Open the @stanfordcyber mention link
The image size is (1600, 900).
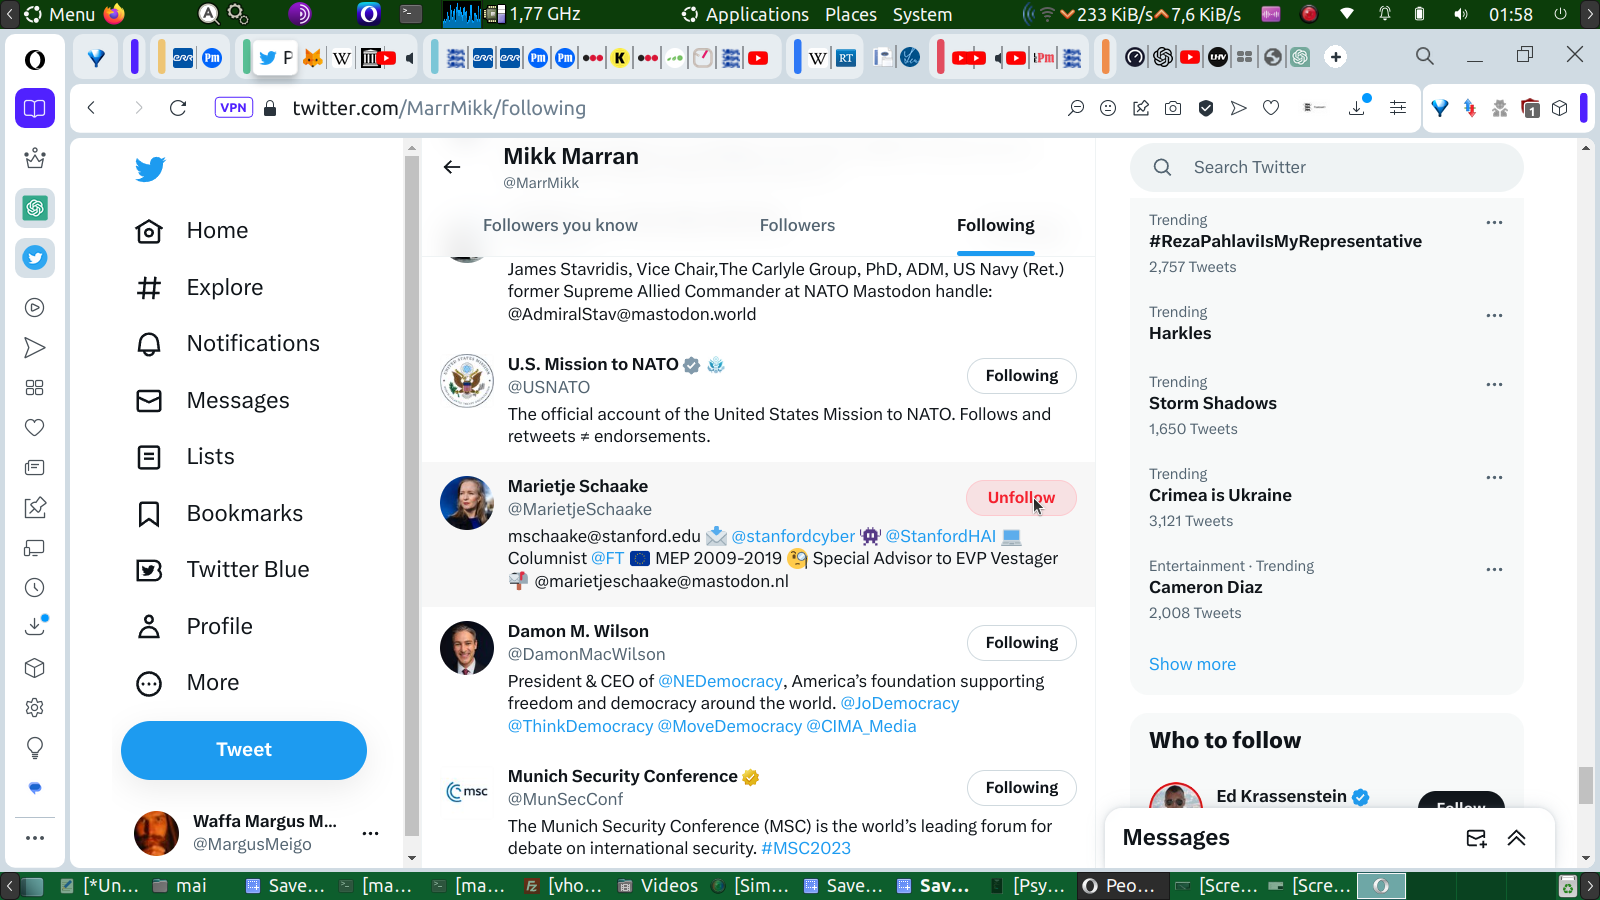[793, 536]
